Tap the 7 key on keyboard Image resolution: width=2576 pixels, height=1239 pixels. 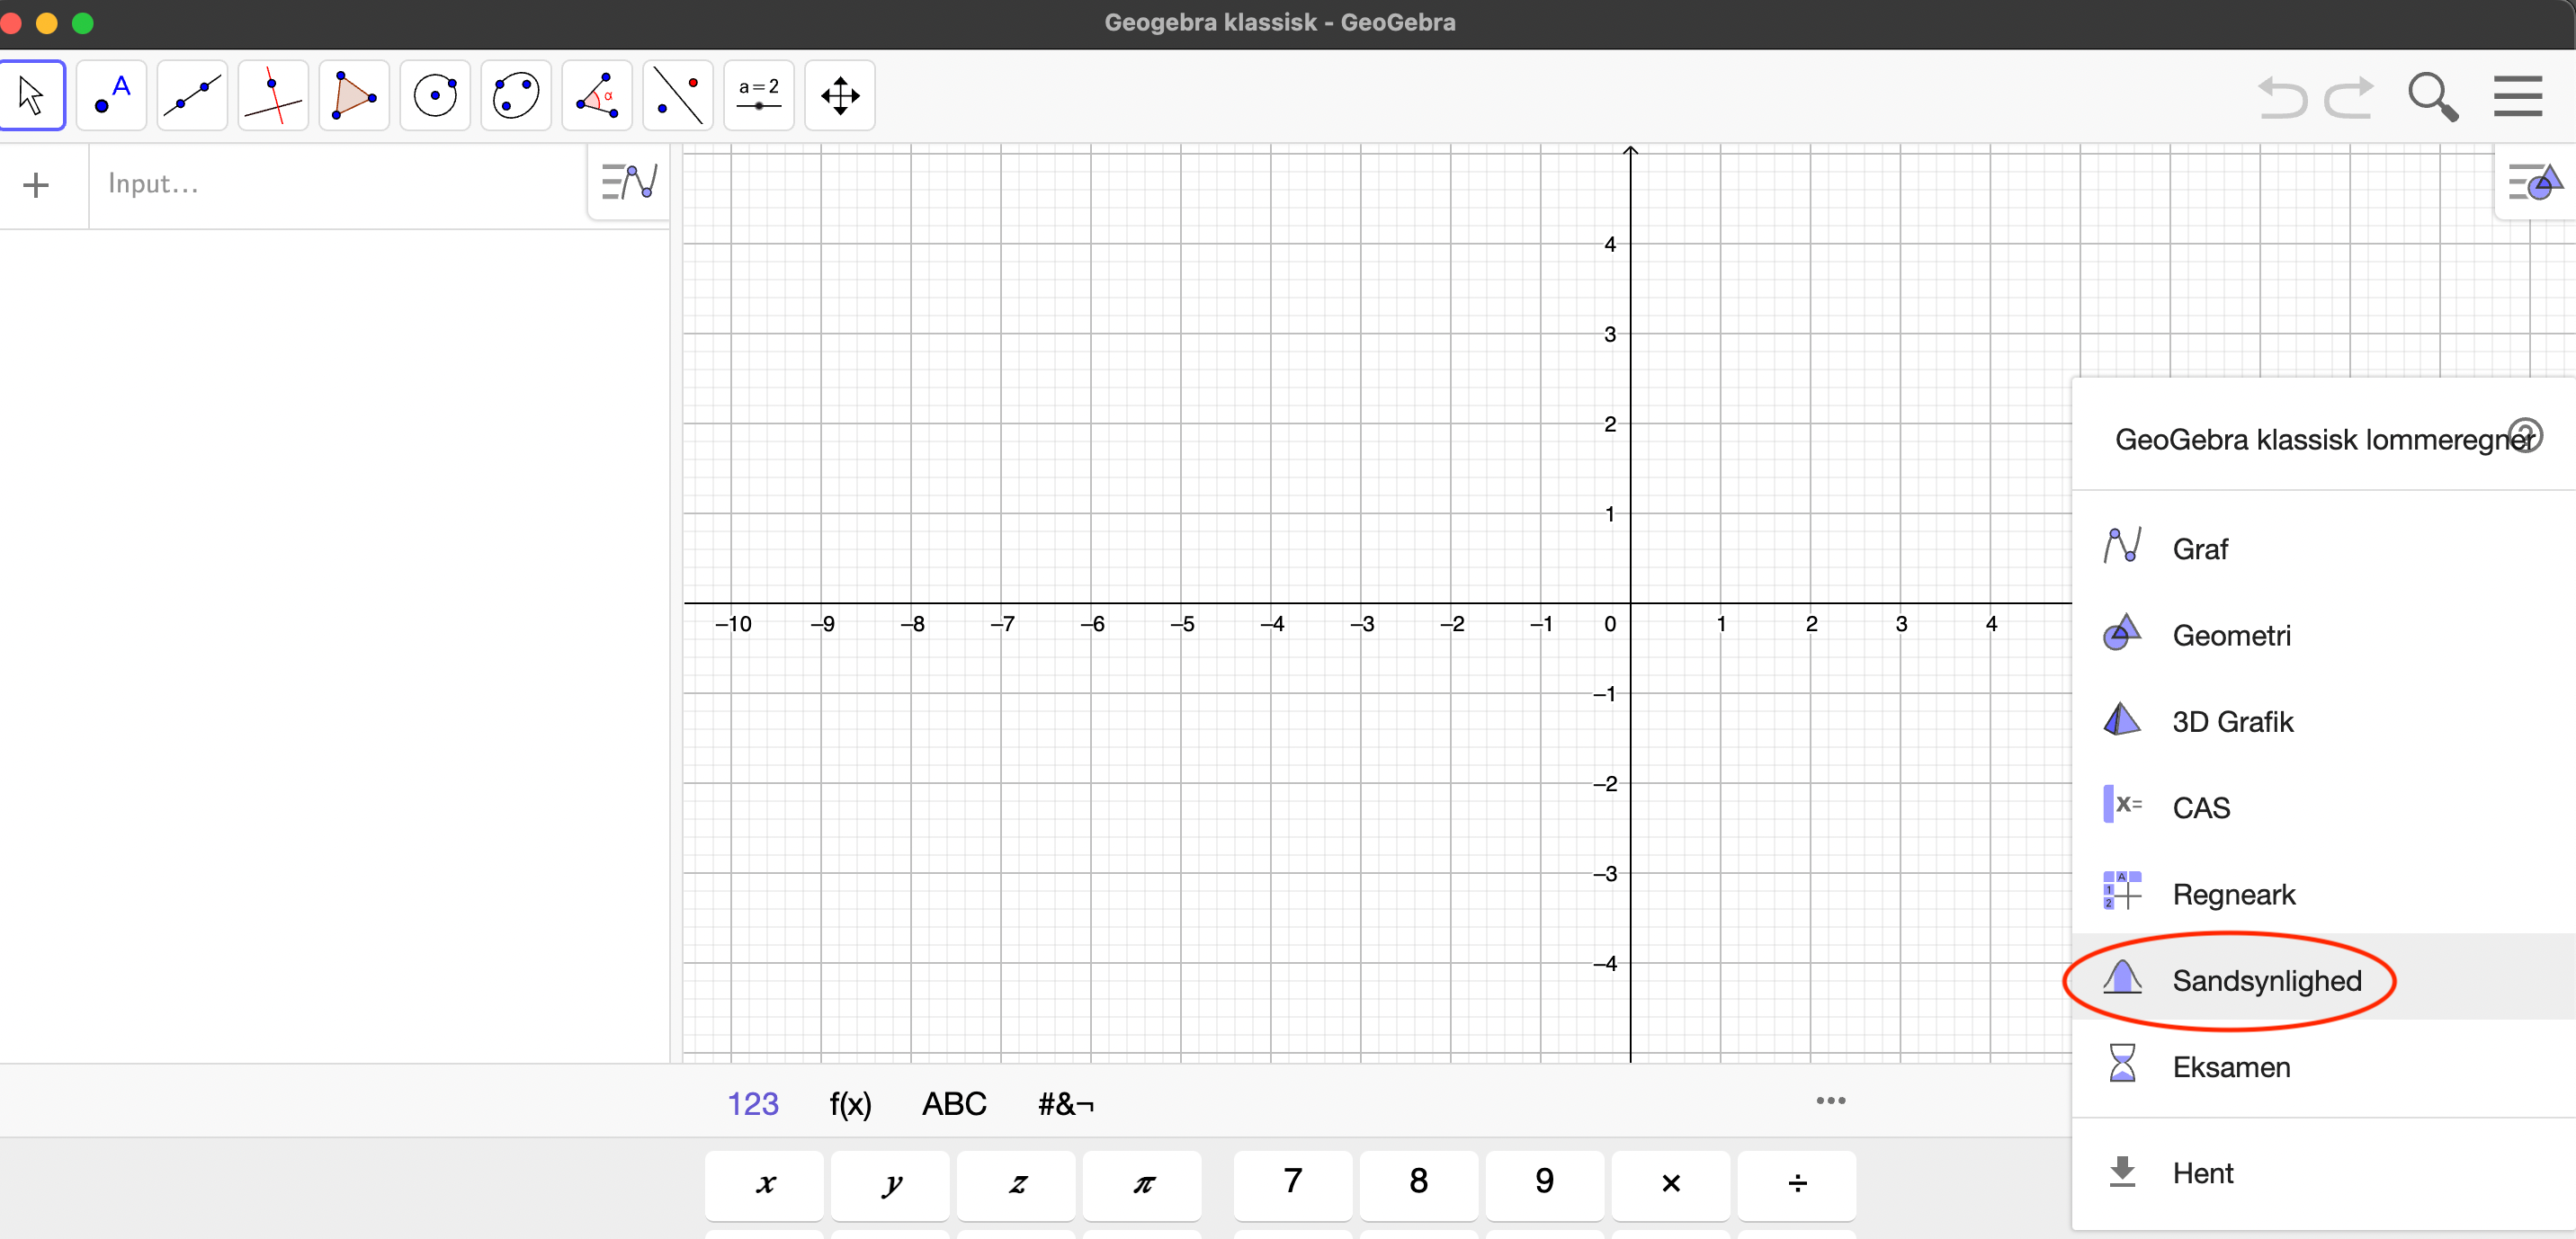pos(1293,1185)
